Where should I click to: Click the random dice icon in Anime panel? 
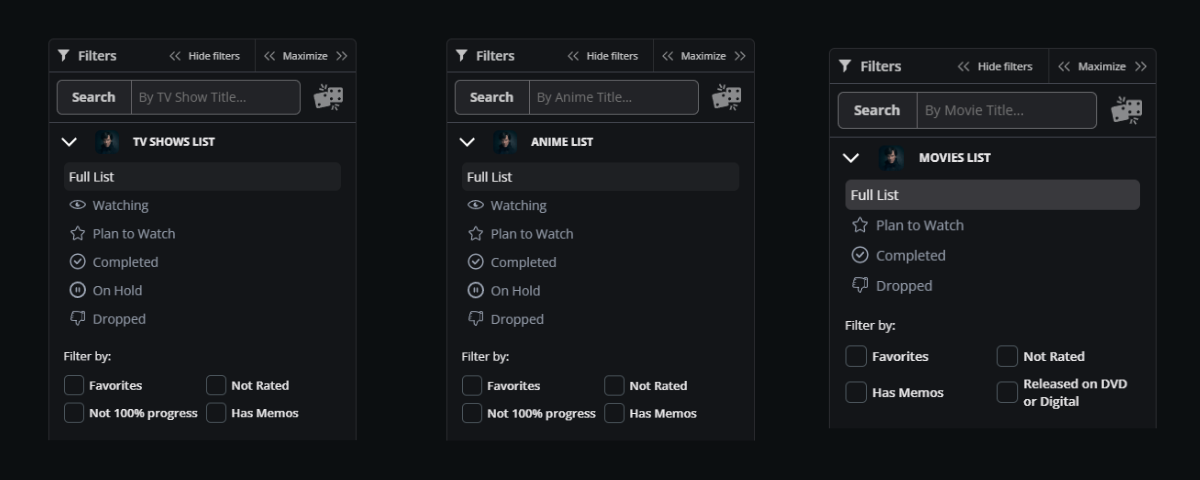pos(726,97)
